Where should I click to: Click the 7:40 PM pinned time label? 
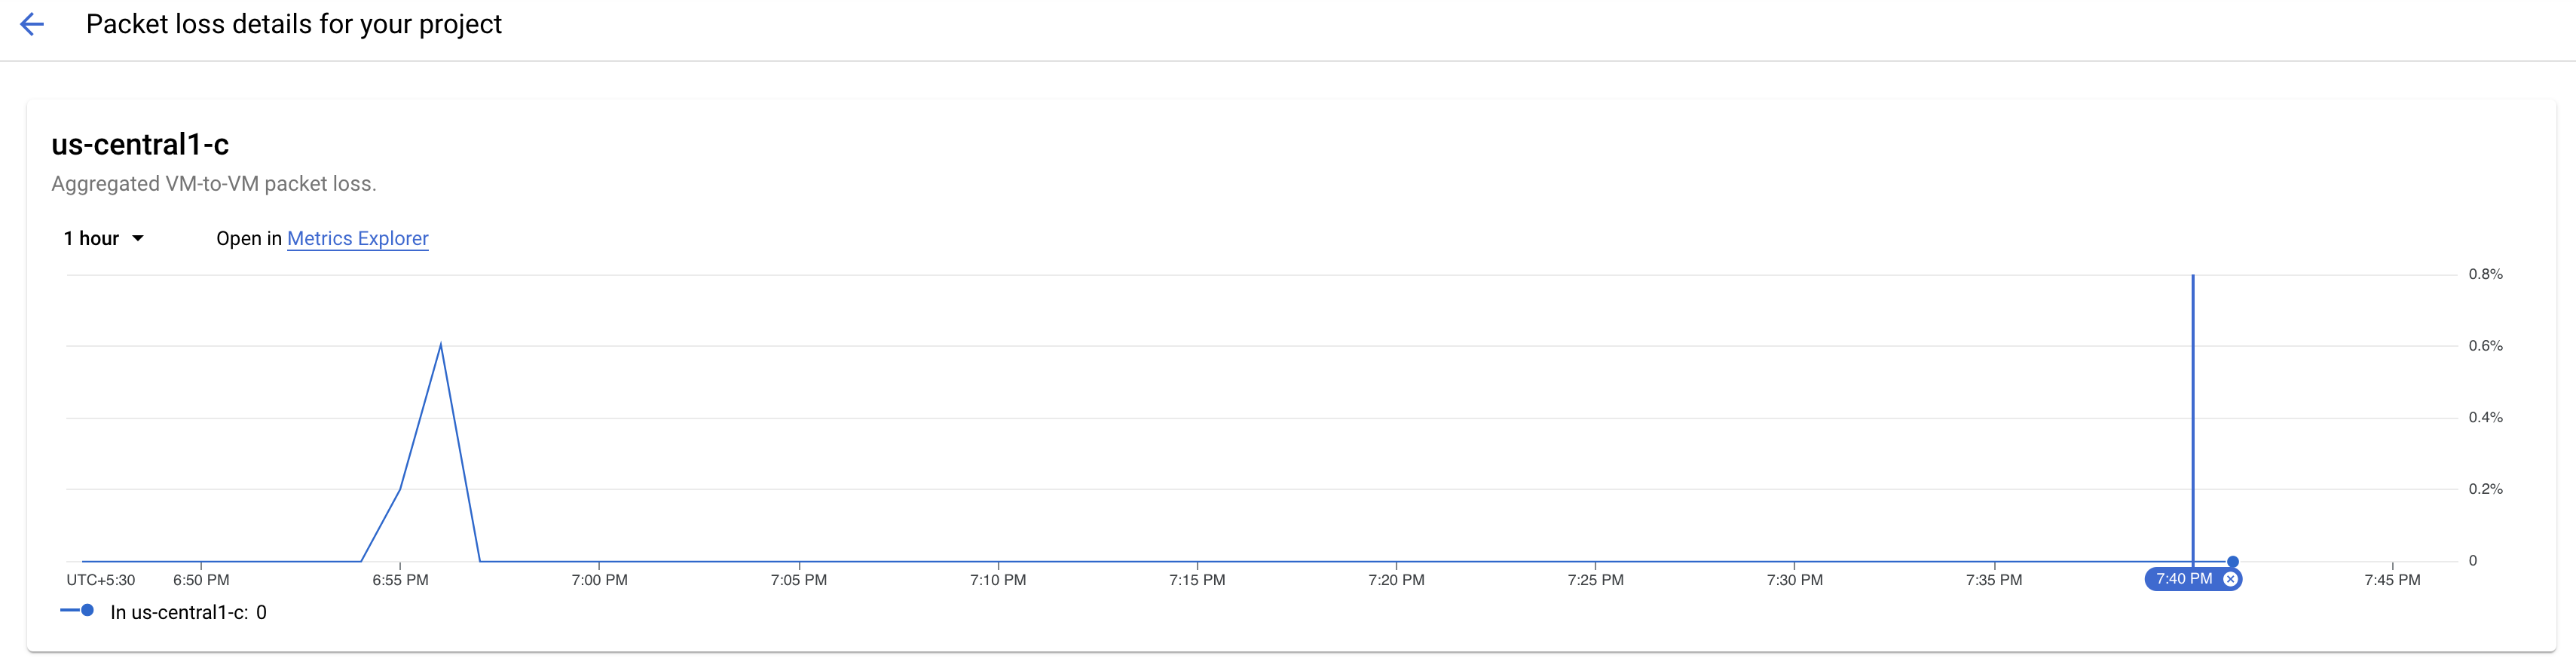click(2183, 579)
